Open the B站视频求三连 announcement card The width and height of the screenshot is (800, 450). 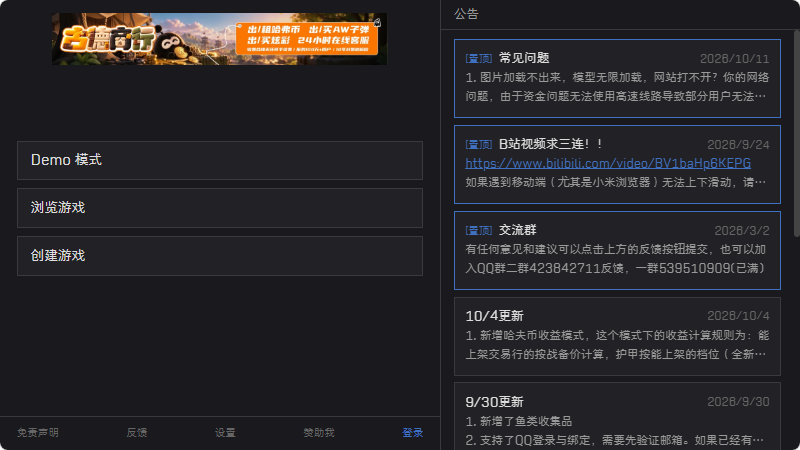pos(617,164)
